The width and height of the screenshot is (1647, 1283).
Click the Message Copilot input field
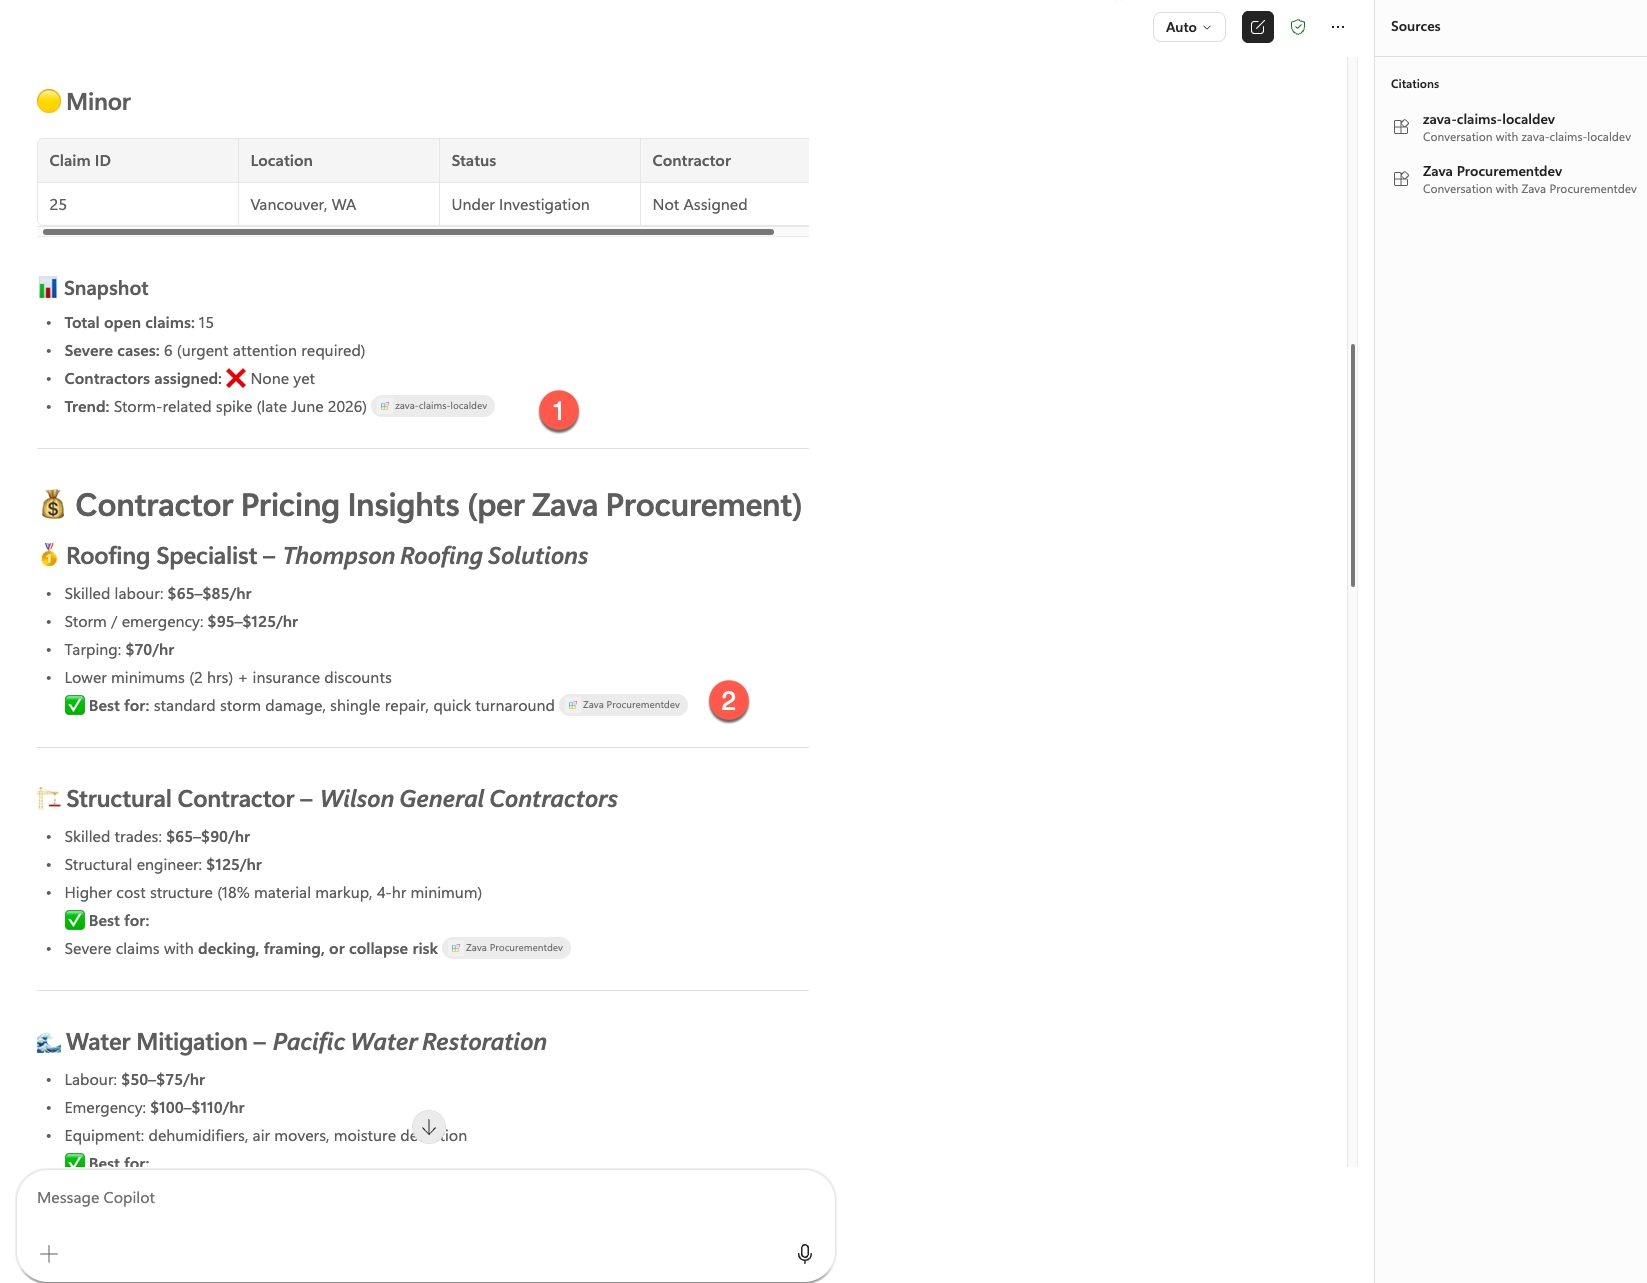click(x=426, y=1198)
